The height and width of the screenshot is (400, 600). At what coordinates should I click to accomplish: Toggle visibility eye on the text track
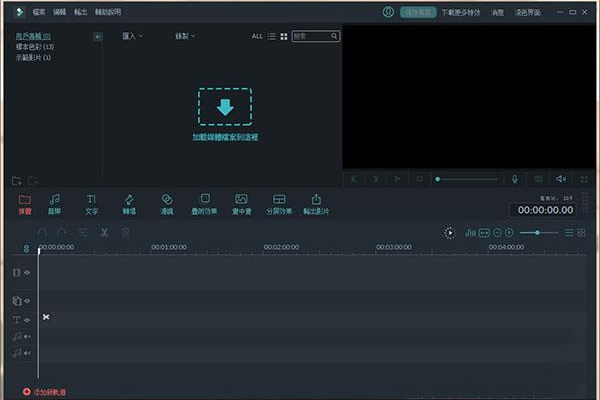27,320
